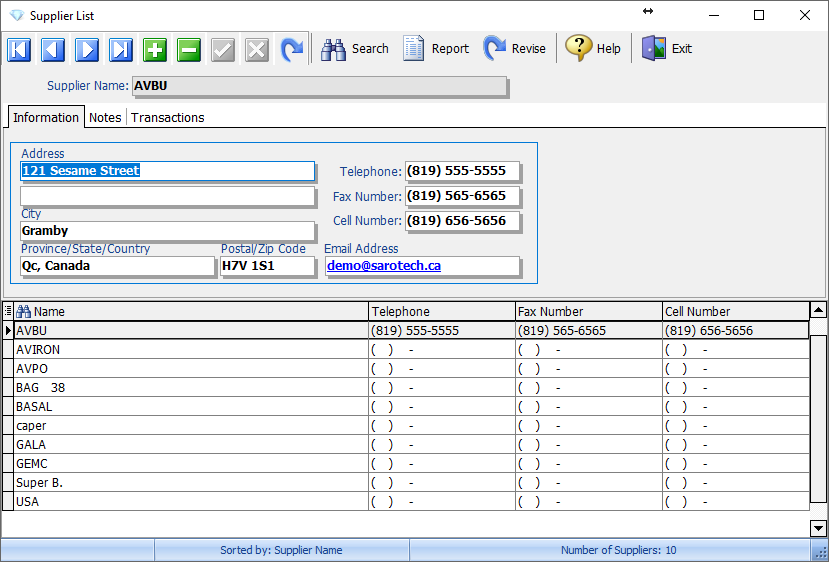Image resolution: width=829 pixels, height=562 pixels.
Task: Exit the Supplier List window
Action: pos(667,48)
